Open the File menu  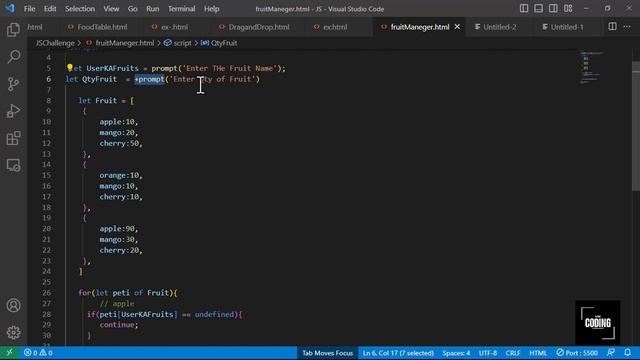(29, 9)
